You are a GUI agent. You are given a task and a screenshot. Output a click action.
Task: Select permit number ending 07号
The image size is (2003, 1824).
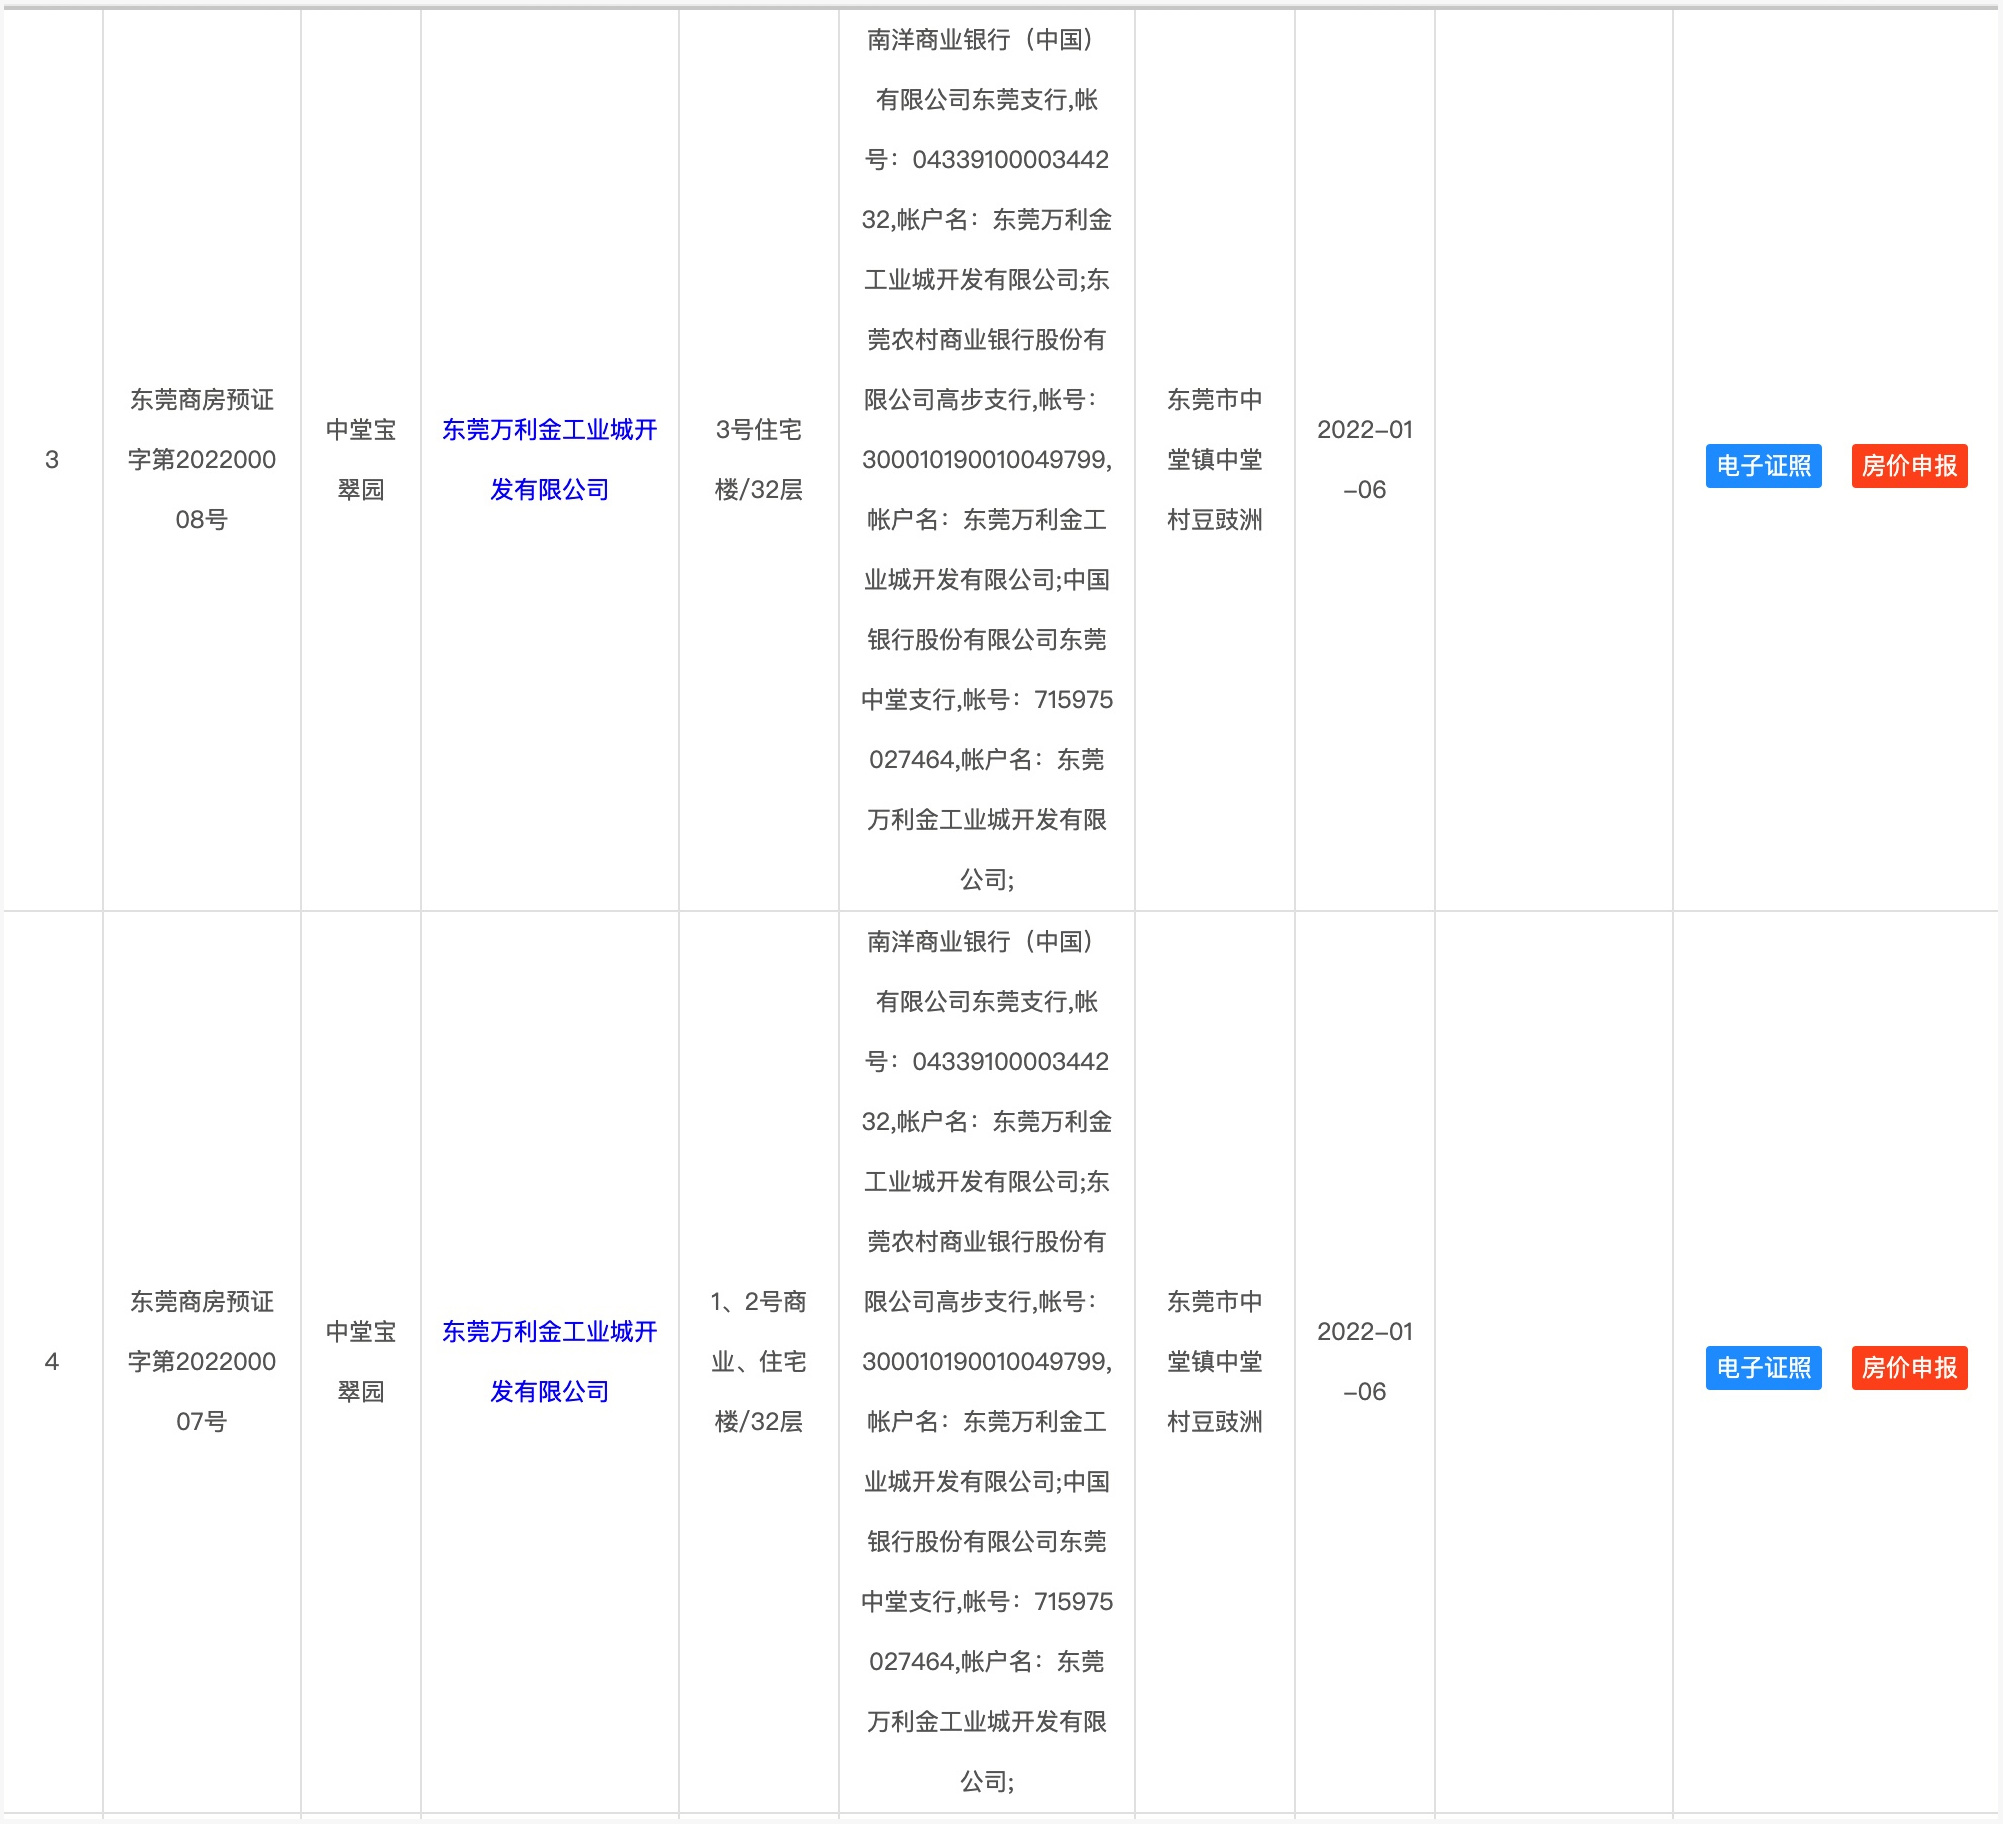[202, 1362]
